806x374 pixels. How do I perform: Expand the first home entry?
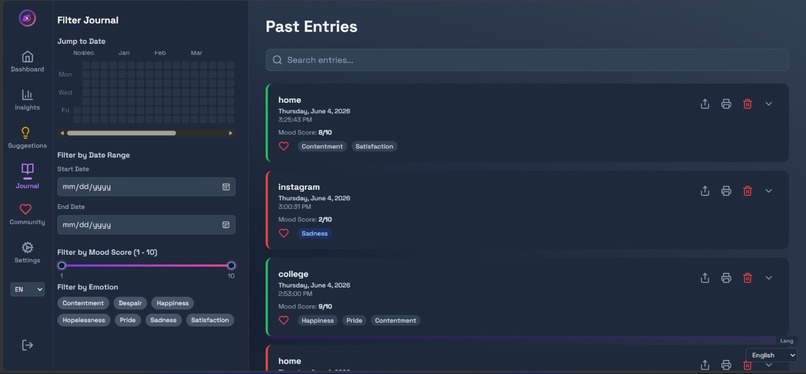point(768,104)
